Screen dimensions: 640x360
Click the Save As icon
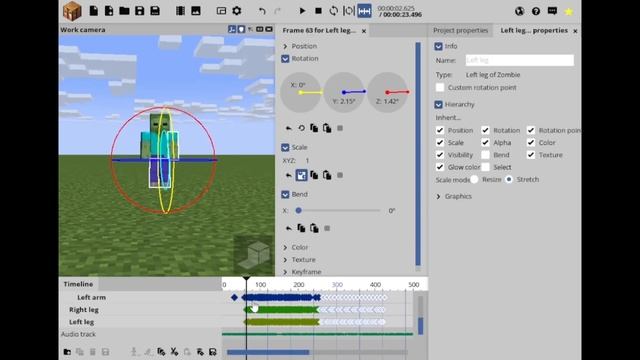click(x=155, y=11)
